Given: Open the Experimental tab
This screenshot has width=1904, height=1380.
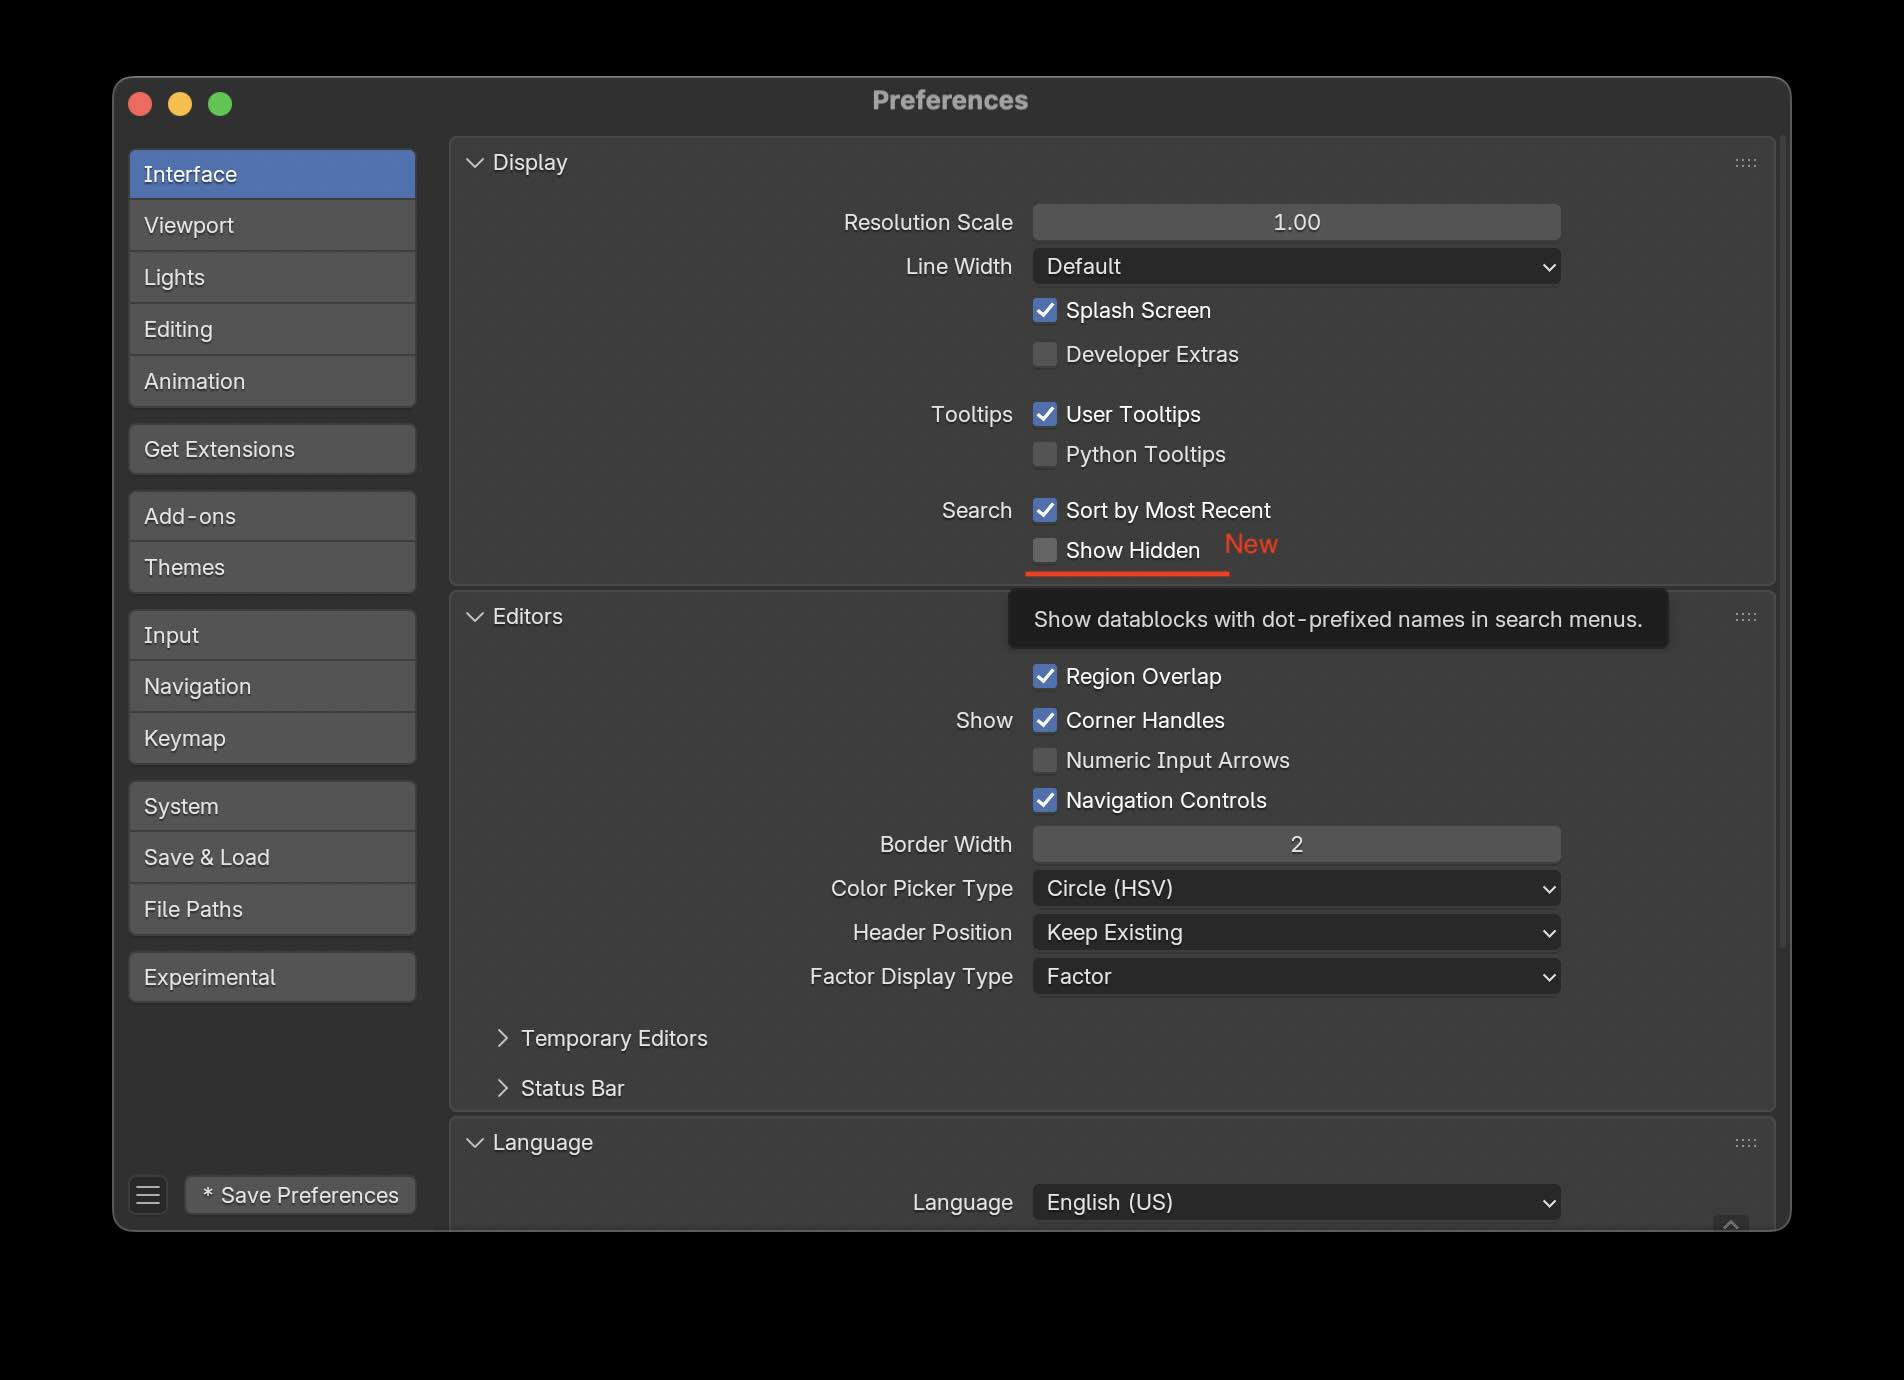Looking at the screenshot, I should point(272,977).
